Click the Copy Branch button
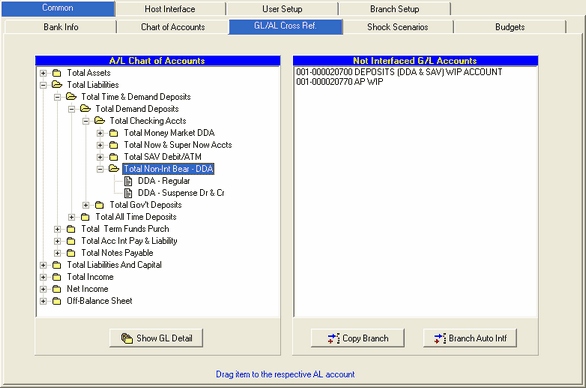This screenshot has height=388, width=586. coord(358,338)
